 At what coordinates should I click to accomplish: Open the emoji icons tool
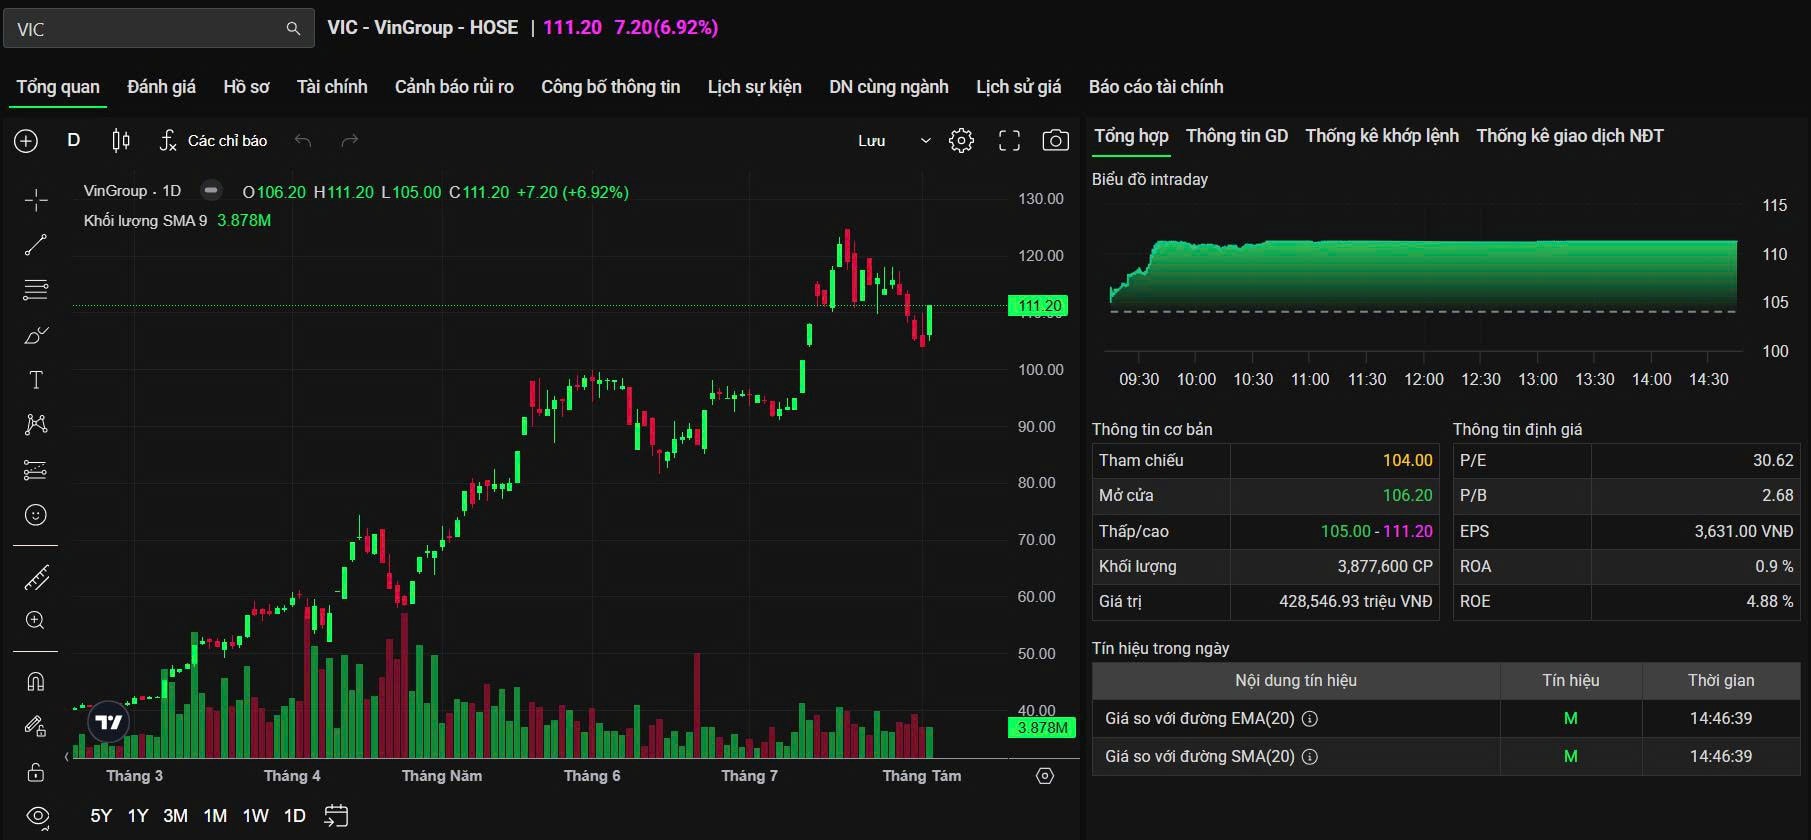tap(36, 515)
